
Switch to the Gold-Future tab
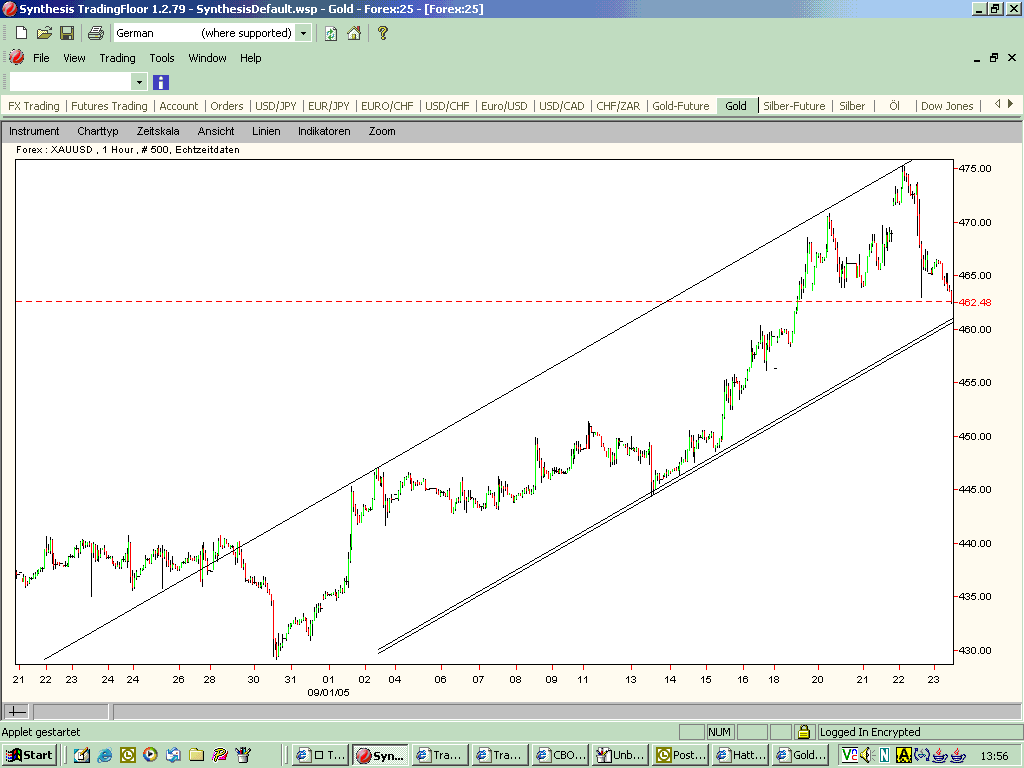(680, 106)
